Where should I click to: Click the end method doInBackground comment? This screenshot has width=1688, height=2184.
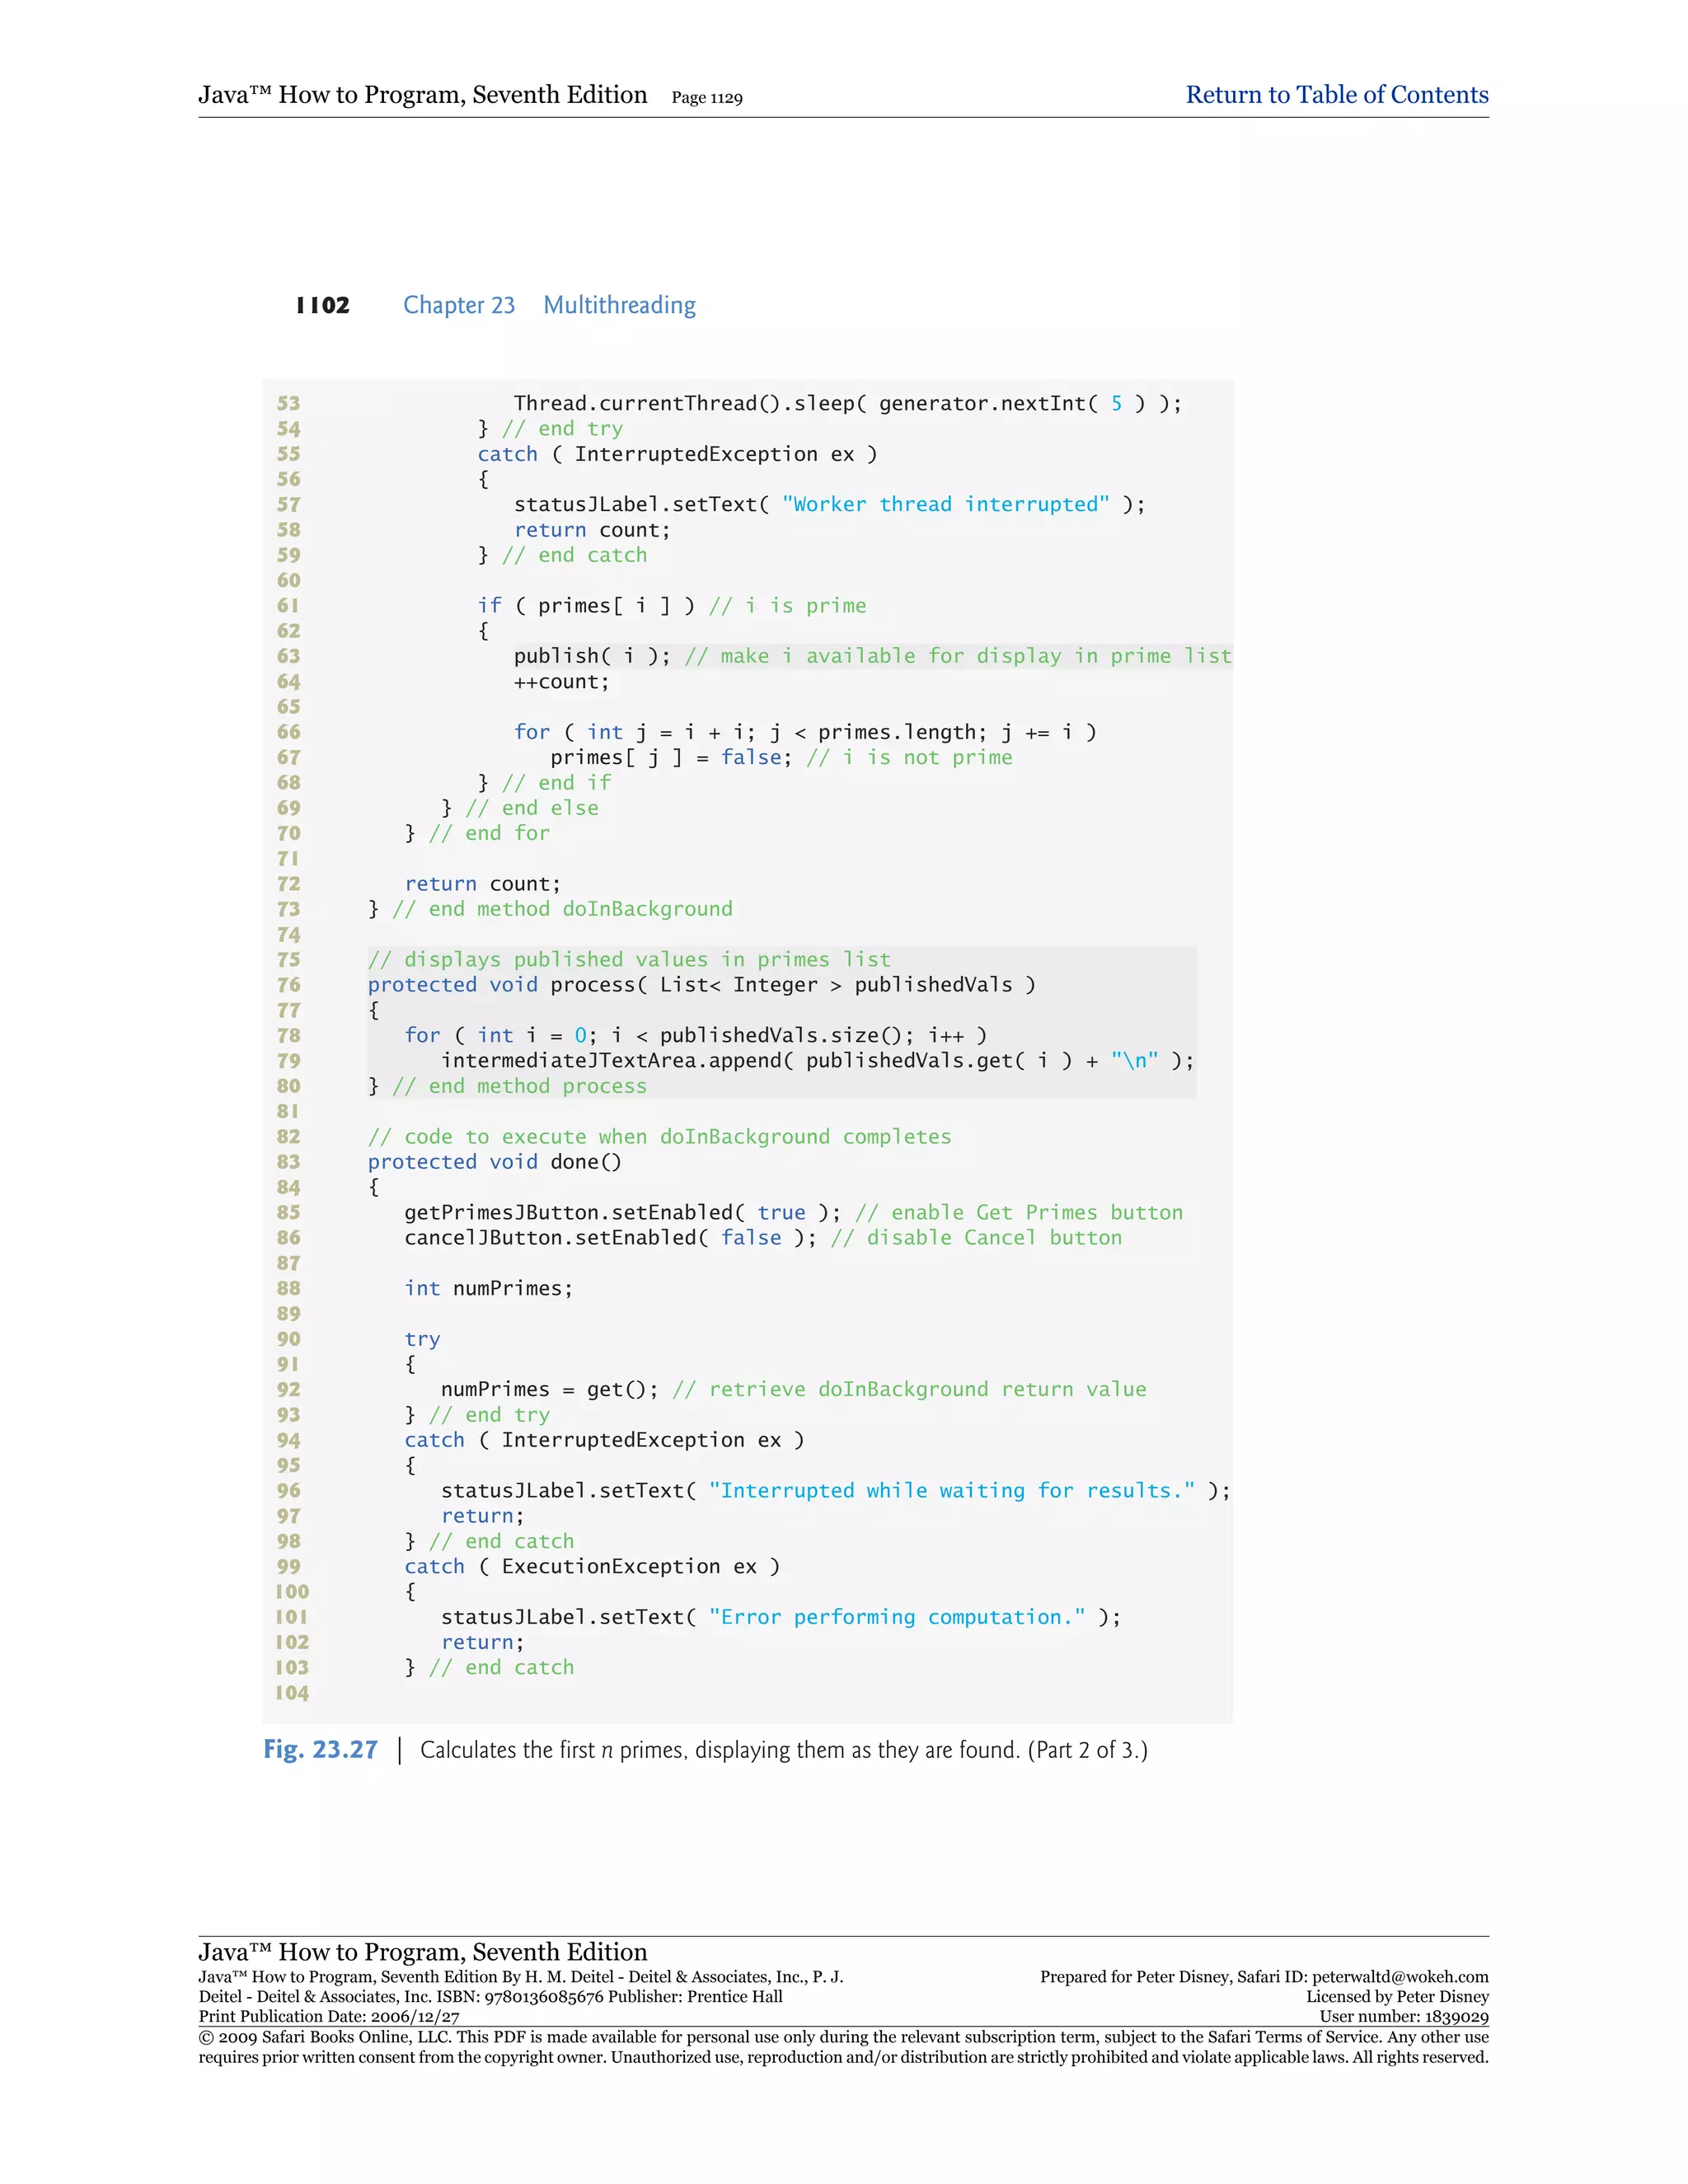click(562, 909)
